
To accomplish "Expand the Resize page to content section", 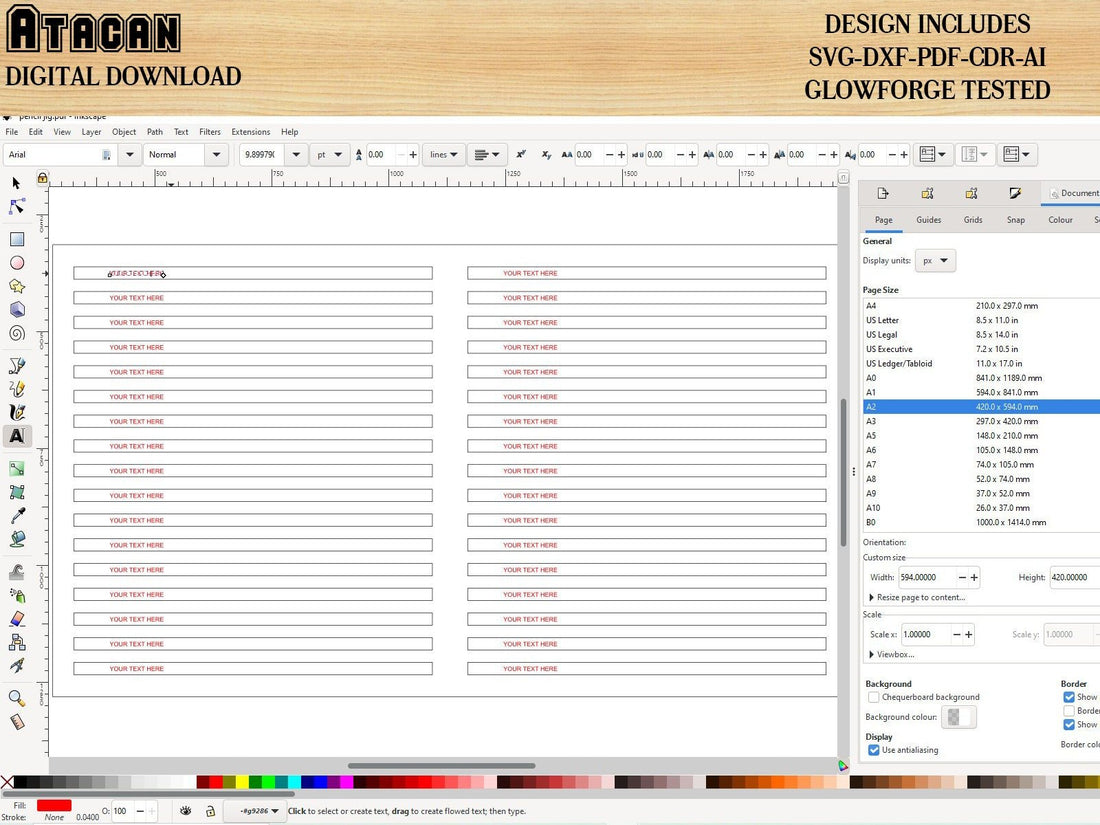I will tap(871, 597).
